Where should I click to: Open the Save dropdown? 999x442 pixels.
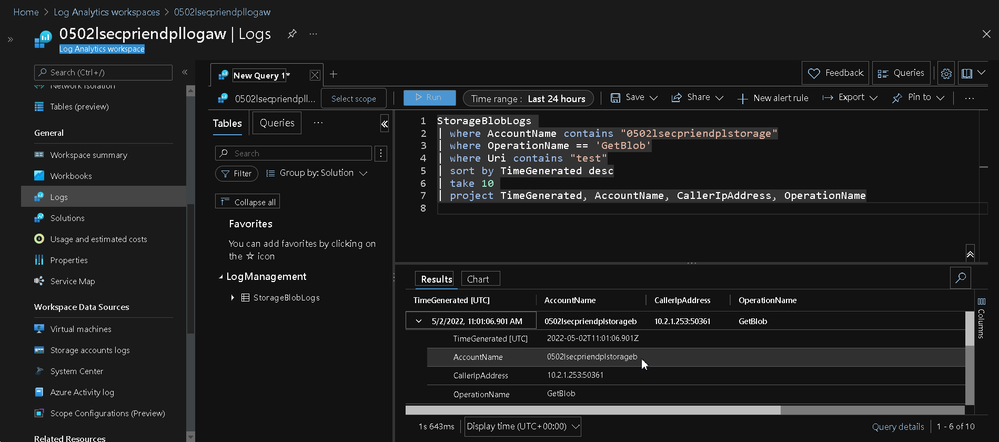(x=634, y=97)
